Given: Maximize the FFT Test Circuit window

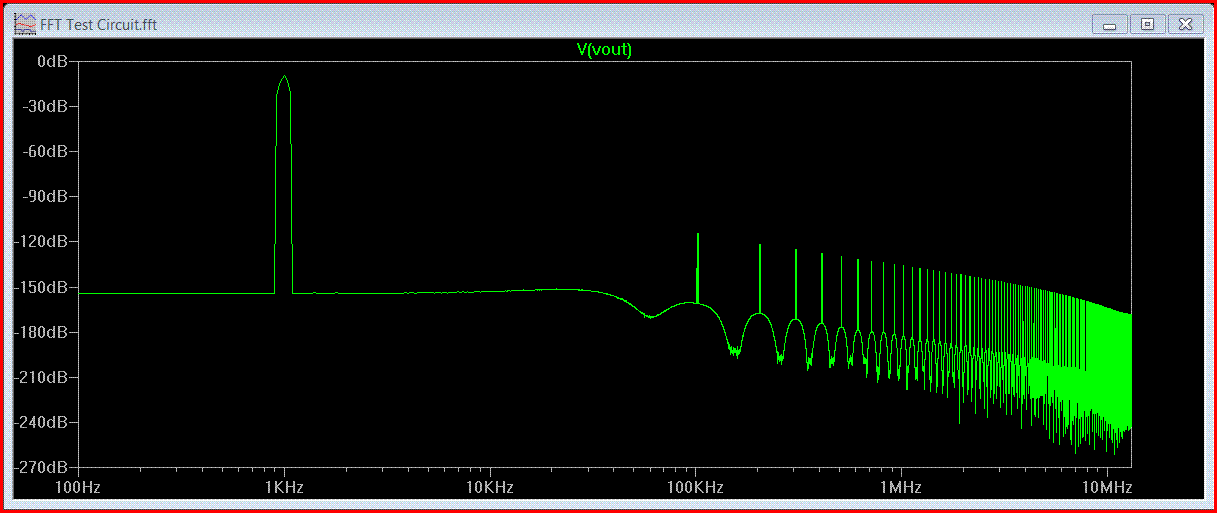Looking at the screenshot, I should pos(1147,24).
